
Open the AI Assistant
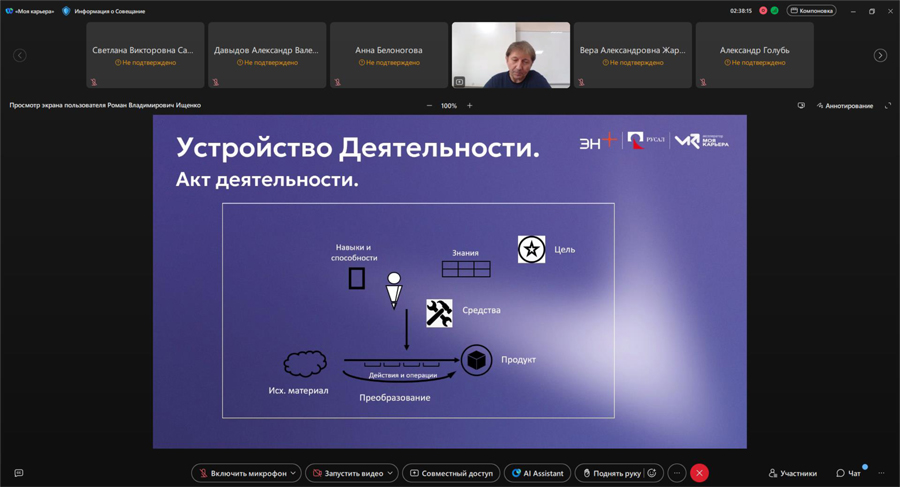[538, 473]
